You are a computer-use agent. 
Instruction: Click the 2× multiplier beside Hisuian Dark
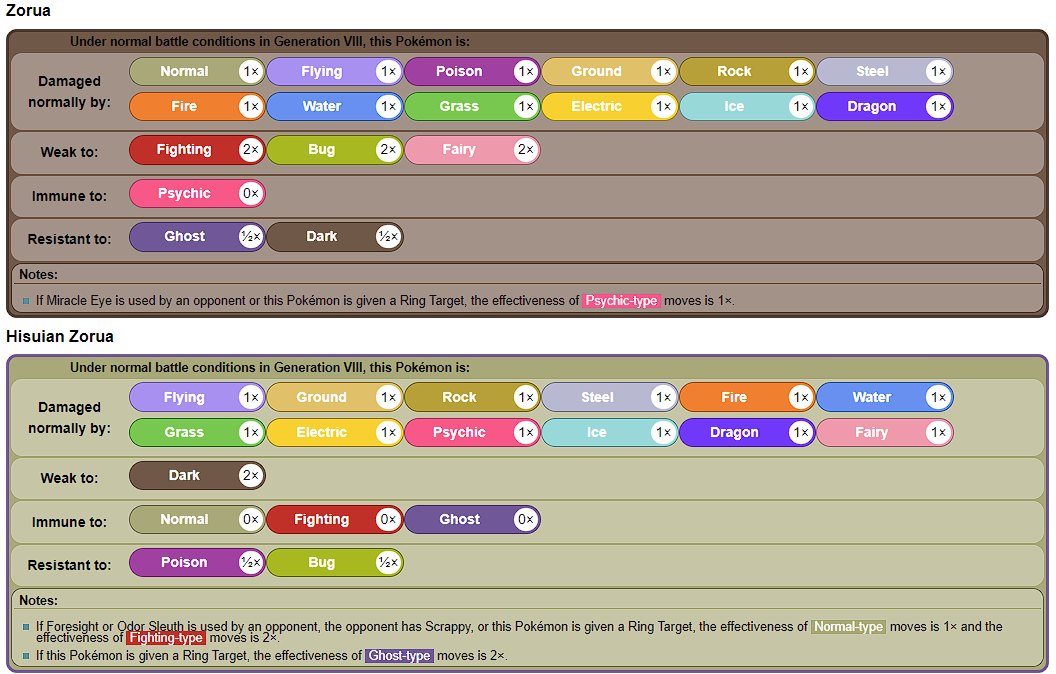251,476
